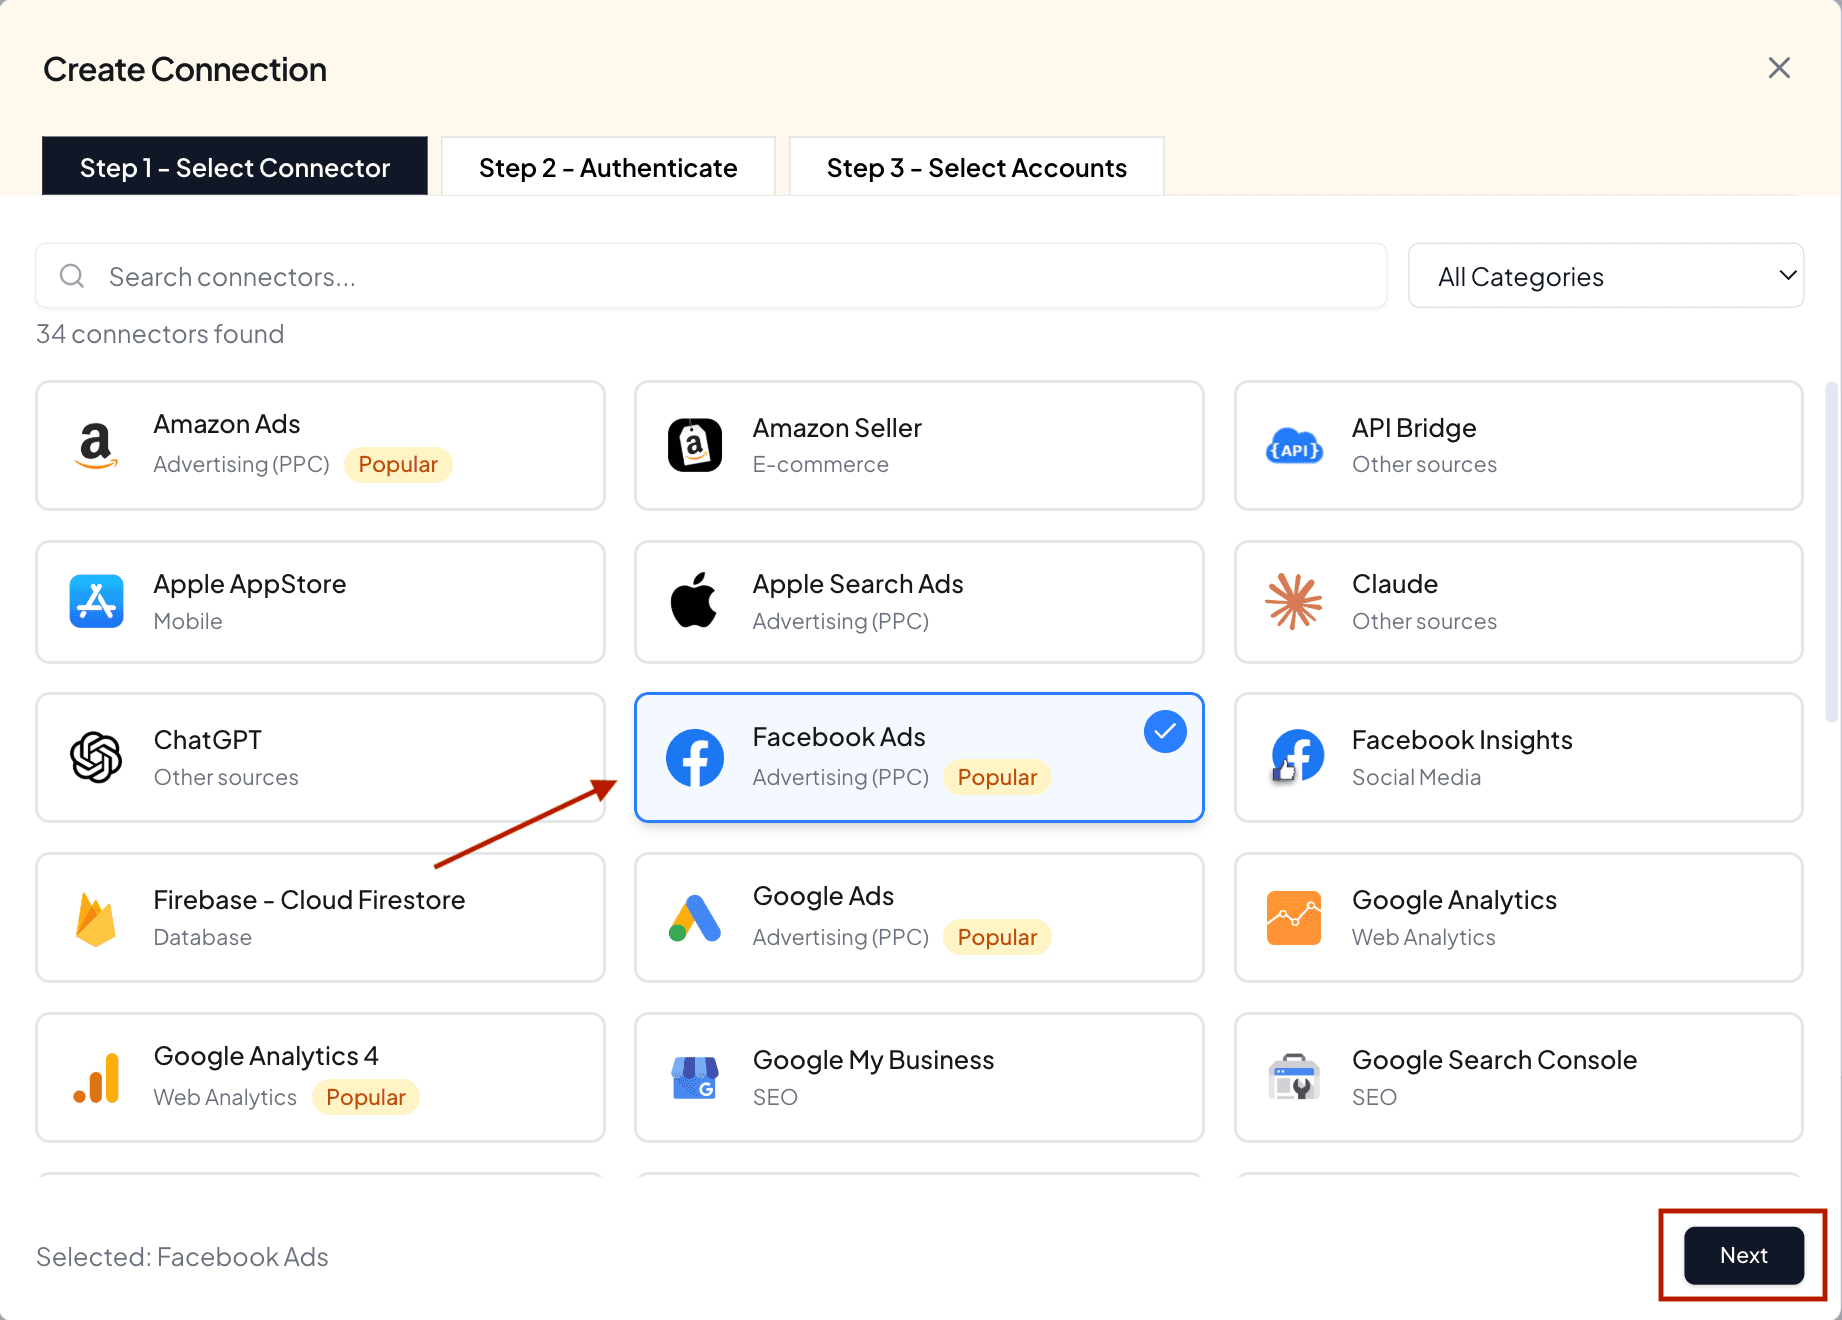1842x1320 pixels.
Task: Click Other sources label under ChatGPT
Action: click(x=226, y=777)
